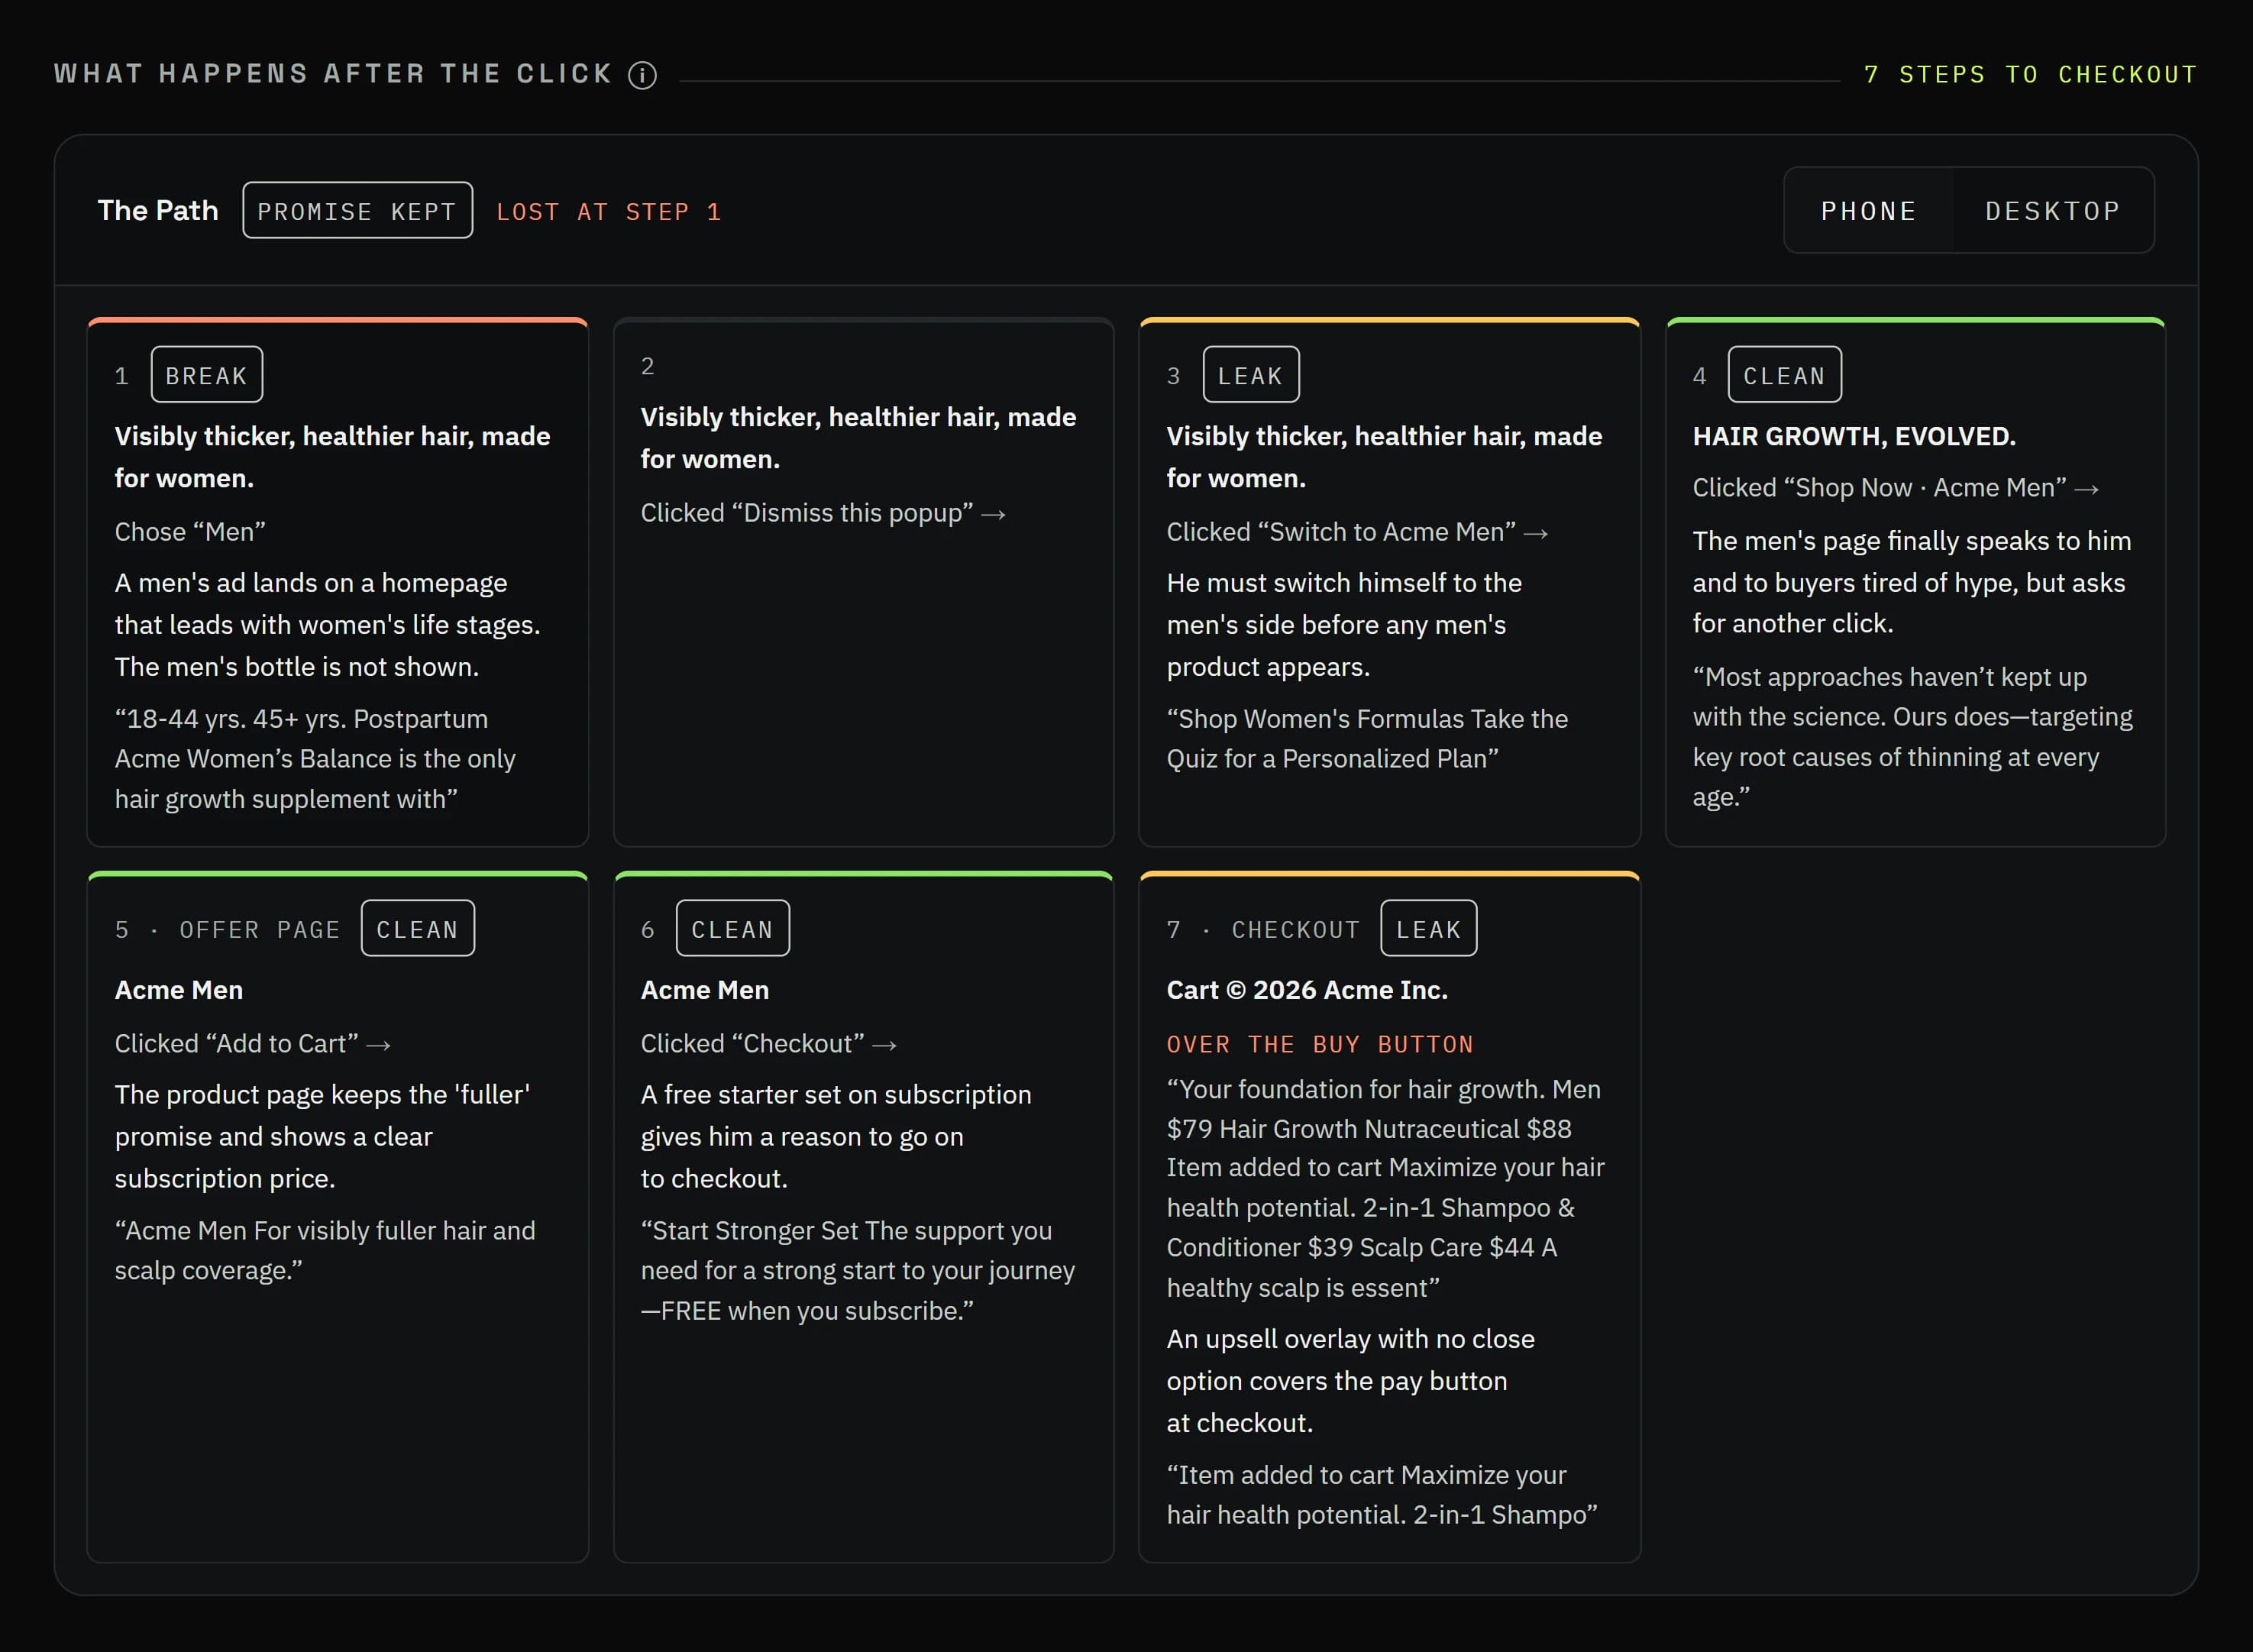Click the CLEAN badge on step 5 offer page
The width and height of the screenshot is (2253, 1652).
417,929
